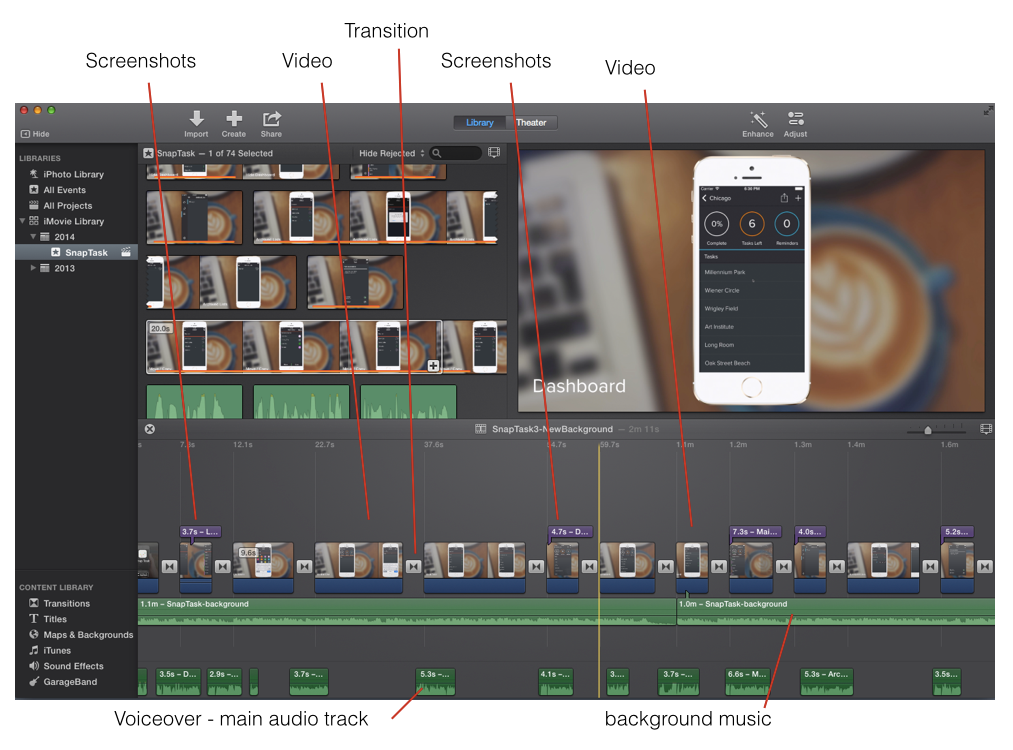
Task: Click filmstrip appearance icon beside search field
Action: (494, 152)
